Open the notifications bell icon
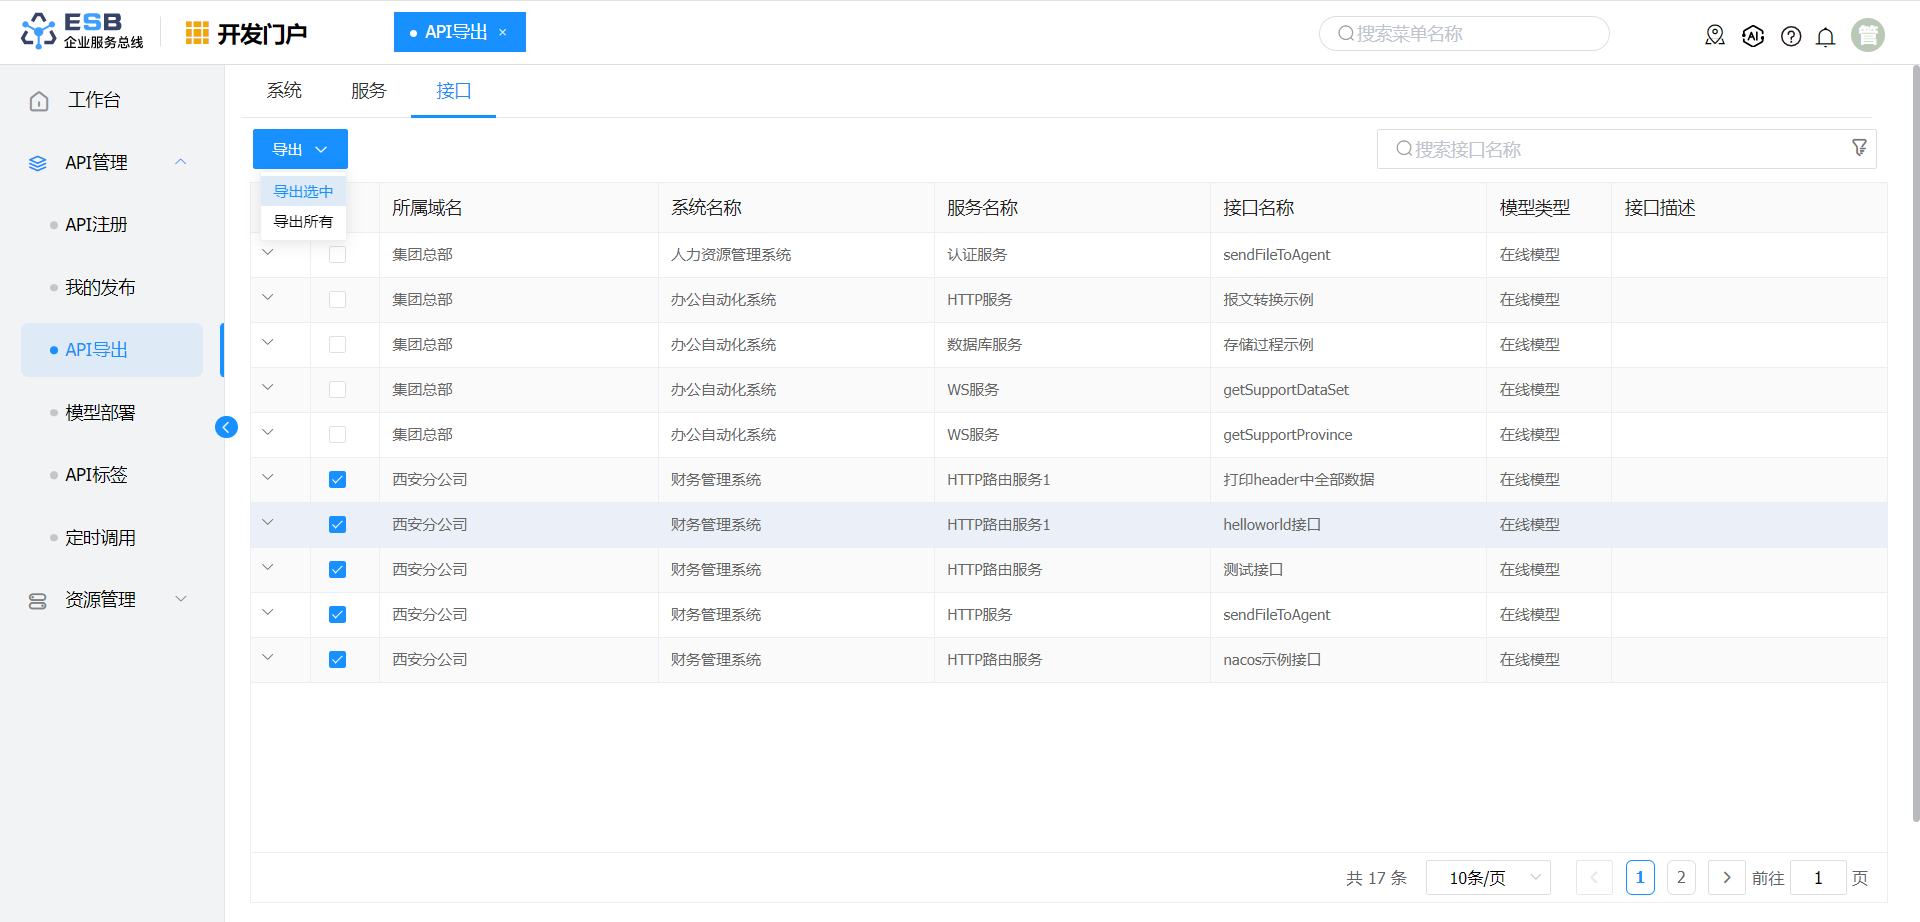Screen dimensions: 1920x922 [x=1826, y=37]
